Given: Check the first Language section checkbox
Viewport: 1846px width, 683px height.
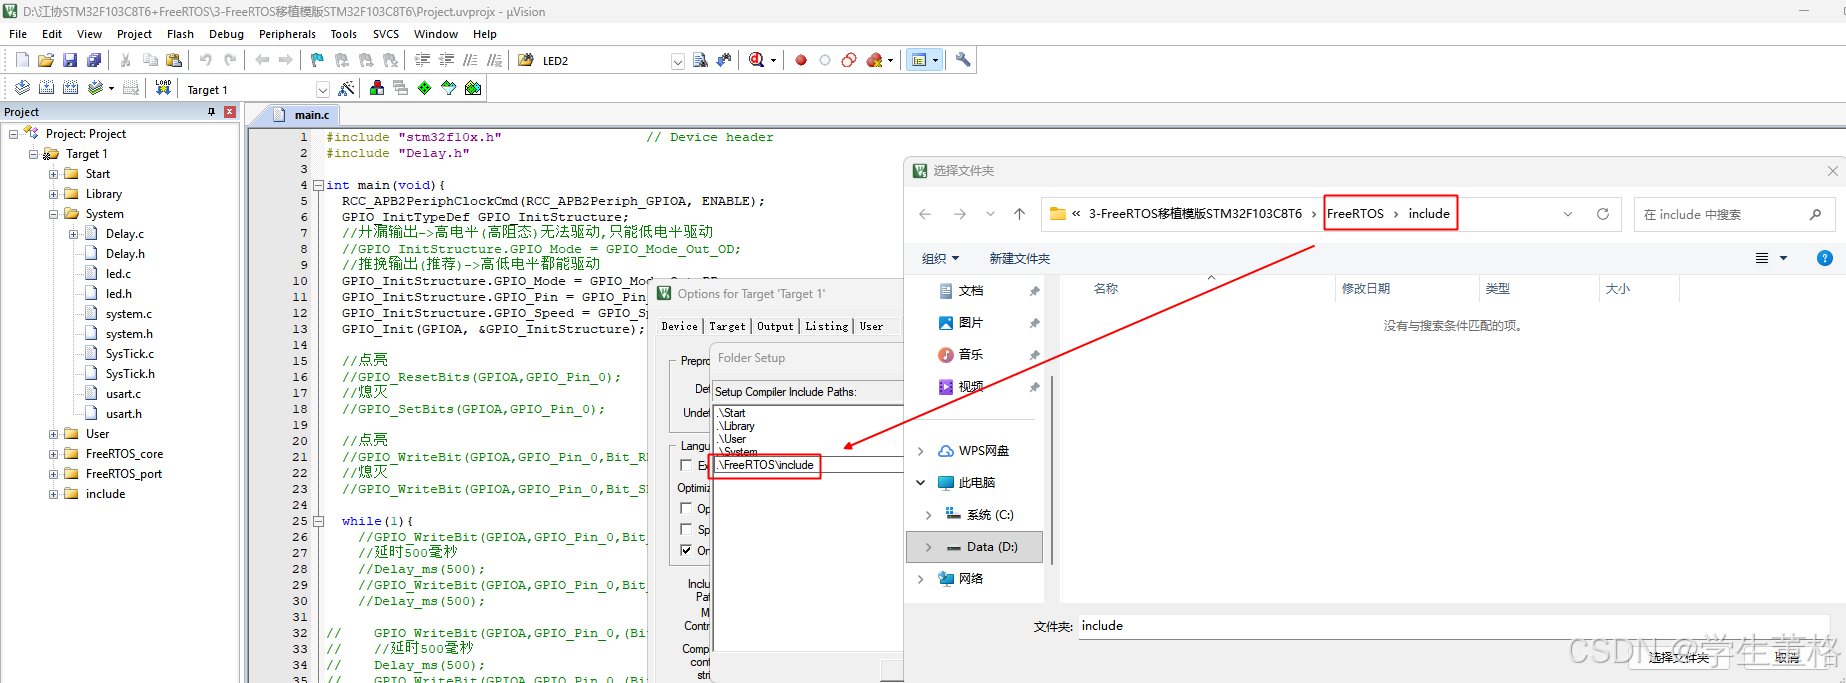Looking at the screenshot, I should click(x=686, y=465).
